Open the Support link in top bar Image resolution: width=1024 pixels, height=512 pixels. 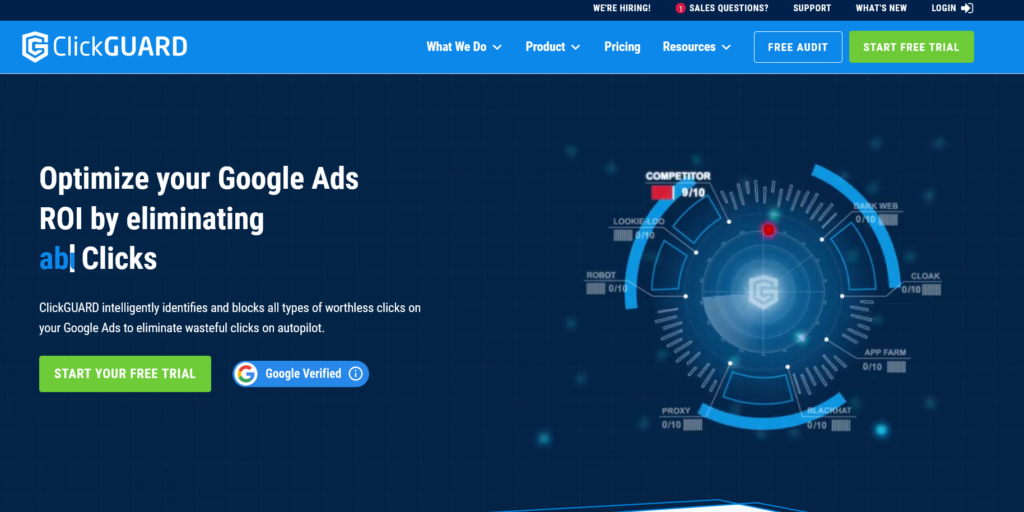point(812,8)
